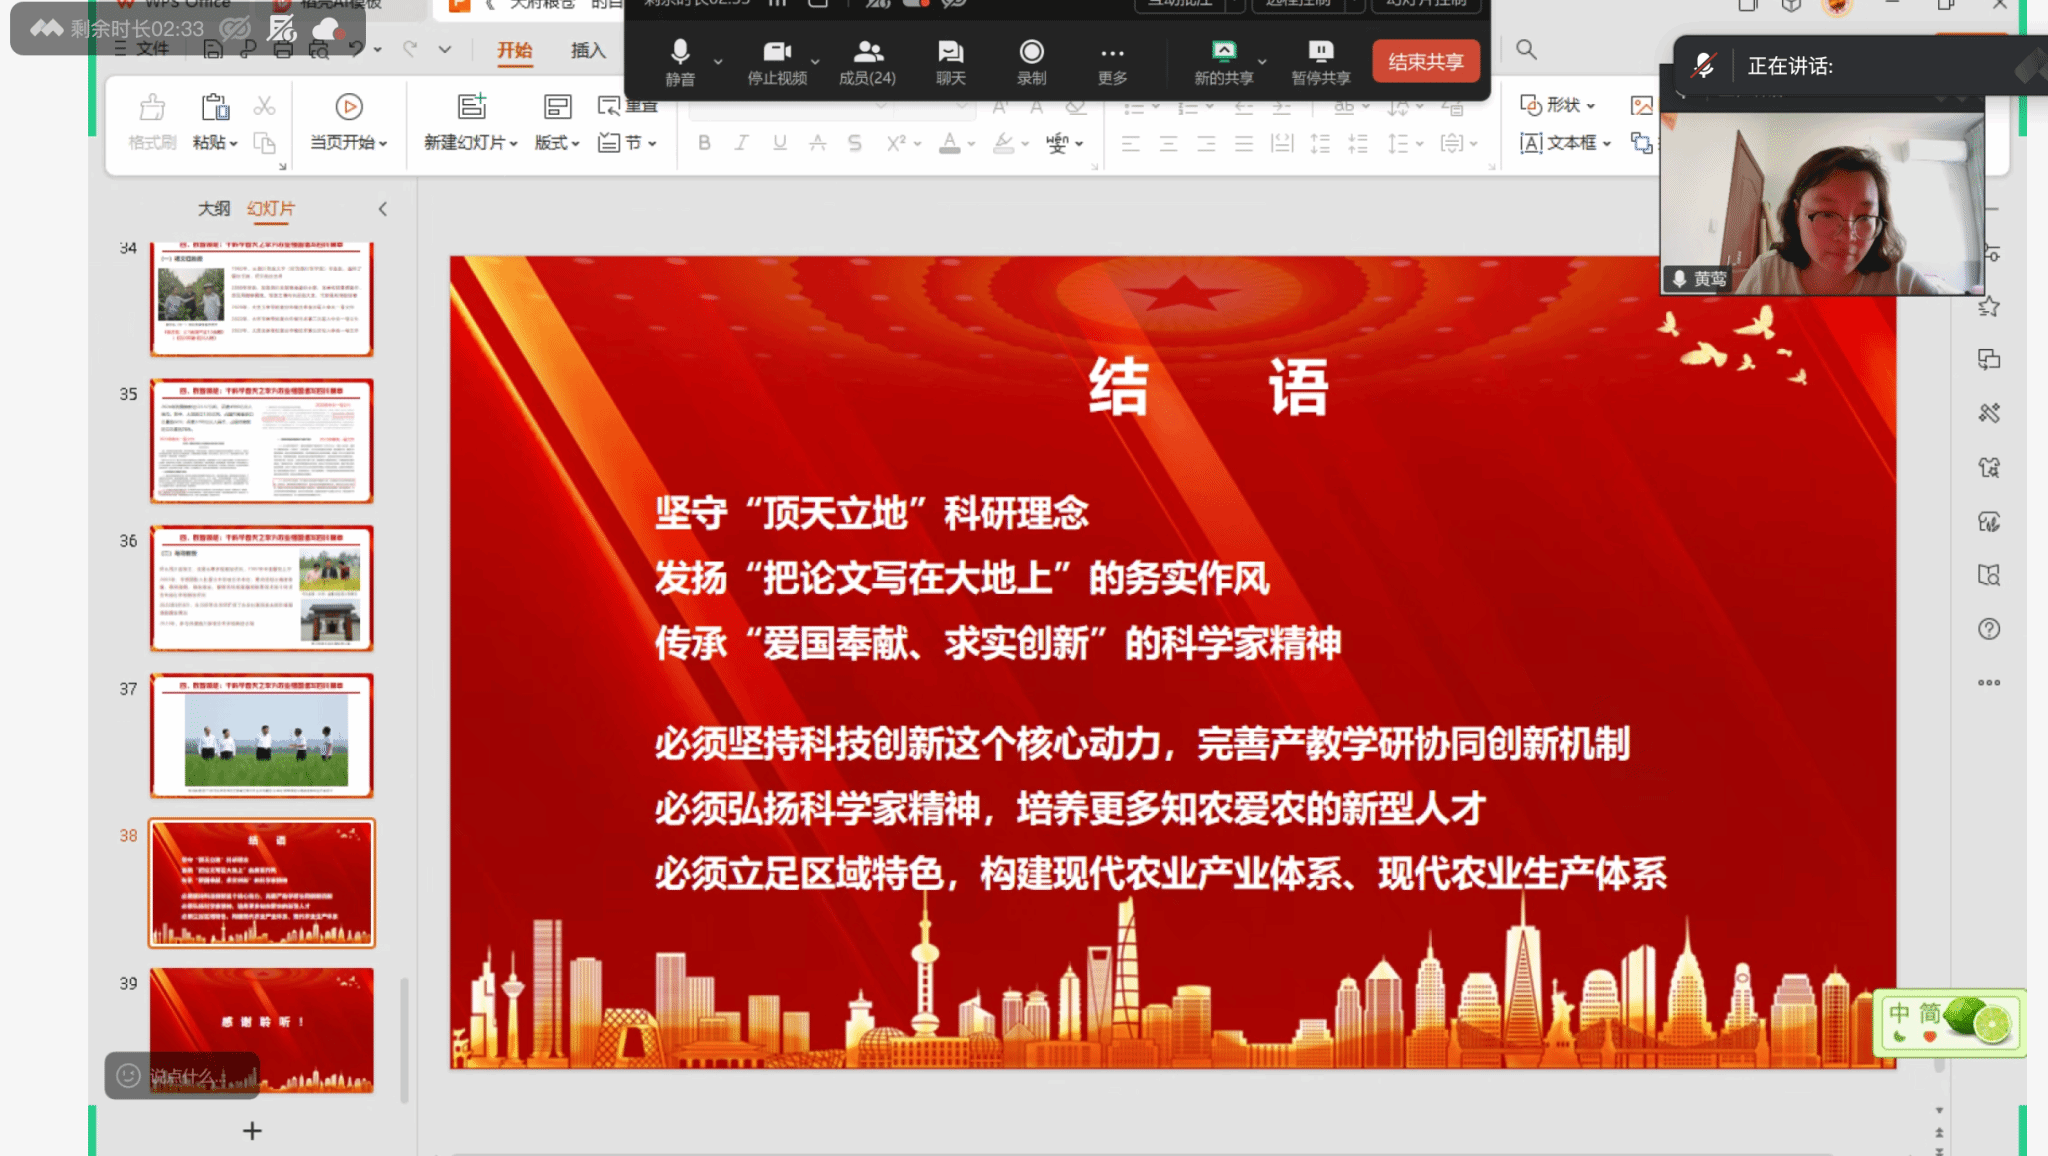Add a new slide with plus button
The width and height of the screenshot is (2048, 1156).
(252, 1131)
